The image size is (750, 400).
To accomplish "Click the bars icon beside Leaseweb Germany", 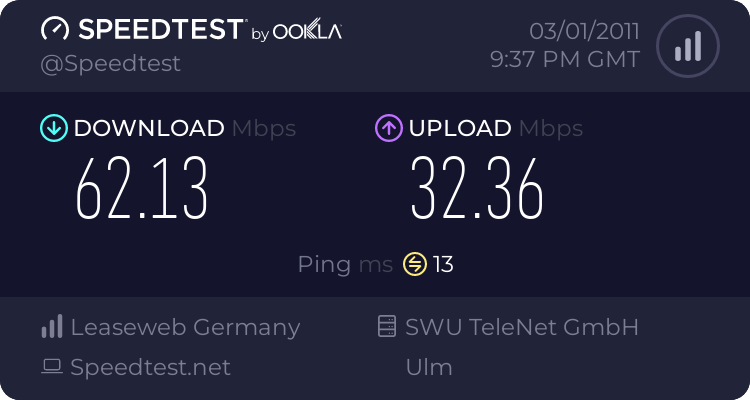I will (x=52, y=327).
